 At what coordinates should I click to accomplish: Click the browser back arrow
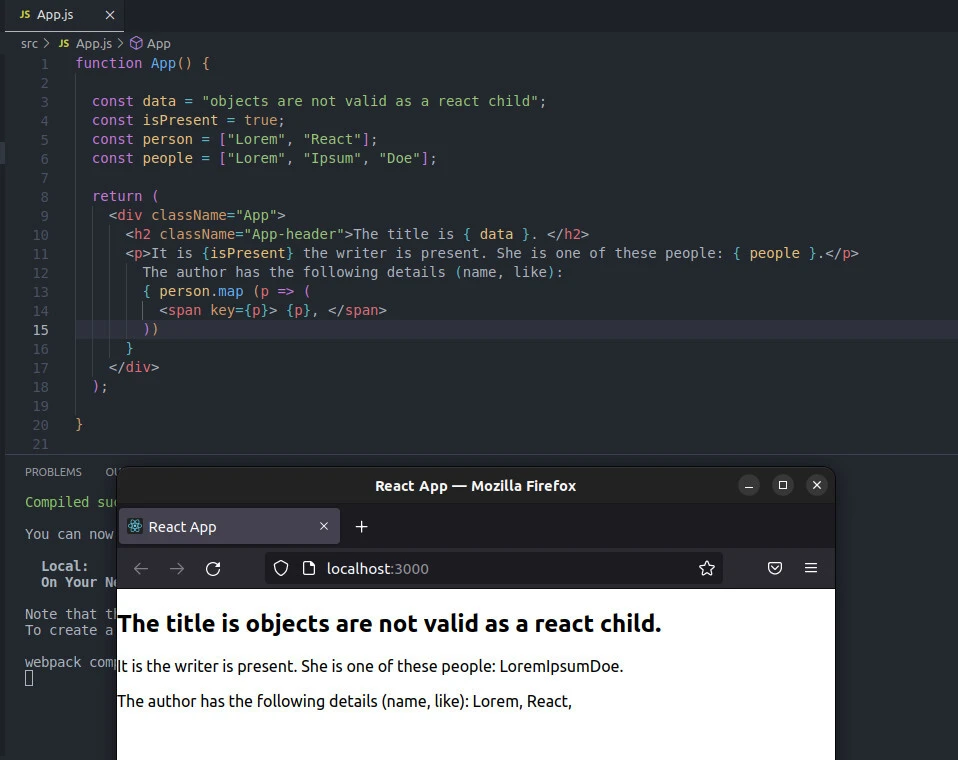[141, 569]
